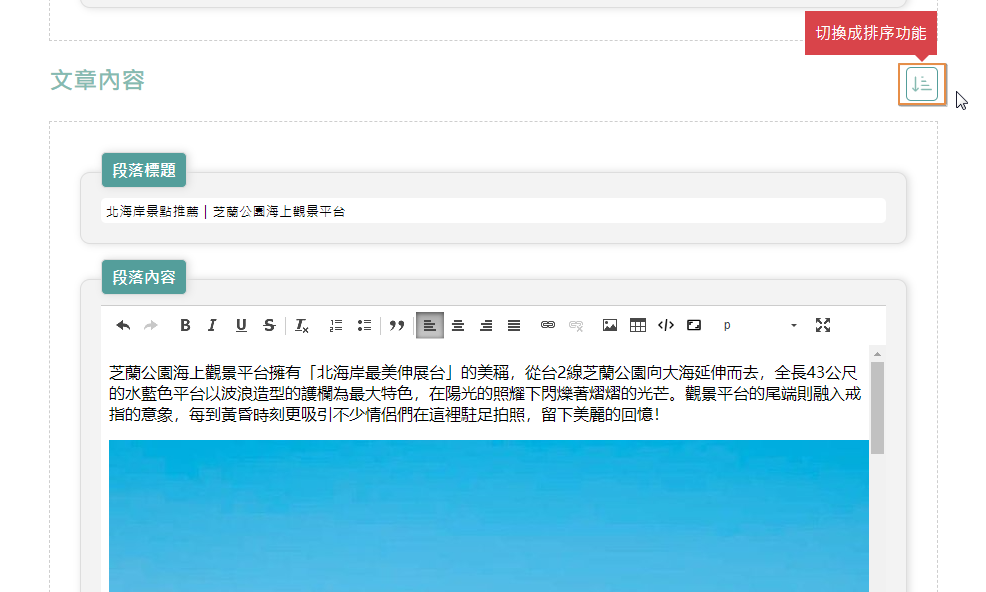
Task: Click the sorting toggle icon near 切換成排序功能
Action: [x=920, y=85]
